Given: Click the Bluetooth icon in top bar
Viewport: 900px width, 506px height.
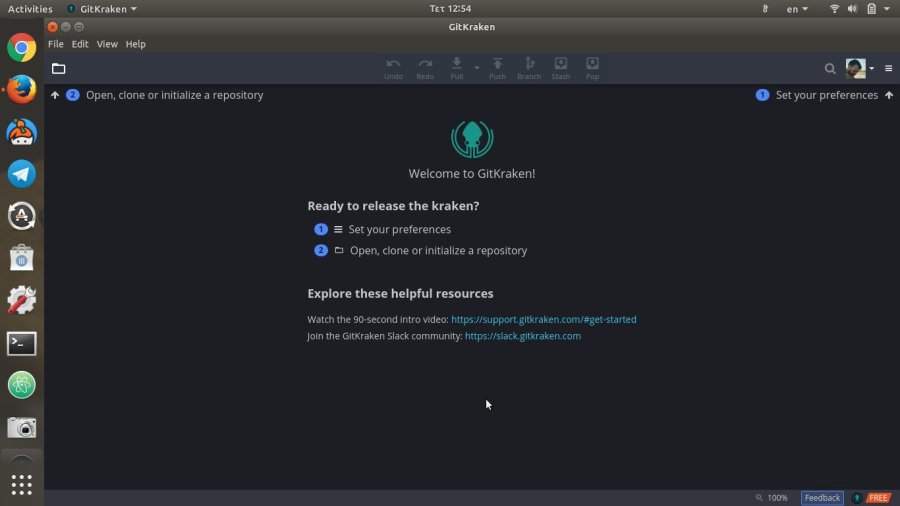Looking at the screenshot, I should click(x=765, y=9).
